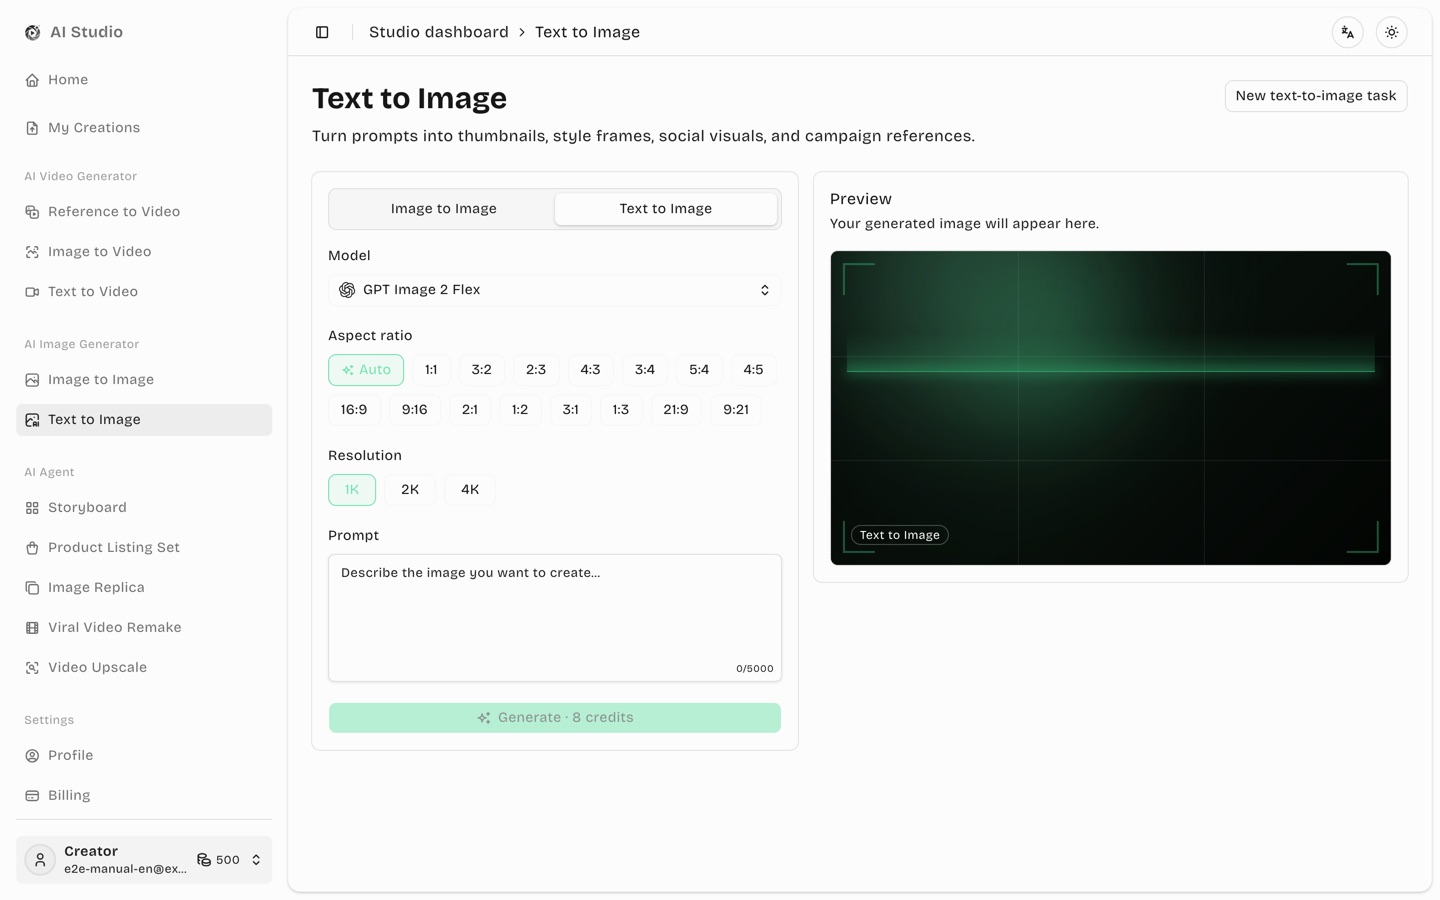Toggle the light theme sun icon
The height and width of the screenshot is (900, 1440).
(1392, 32)
